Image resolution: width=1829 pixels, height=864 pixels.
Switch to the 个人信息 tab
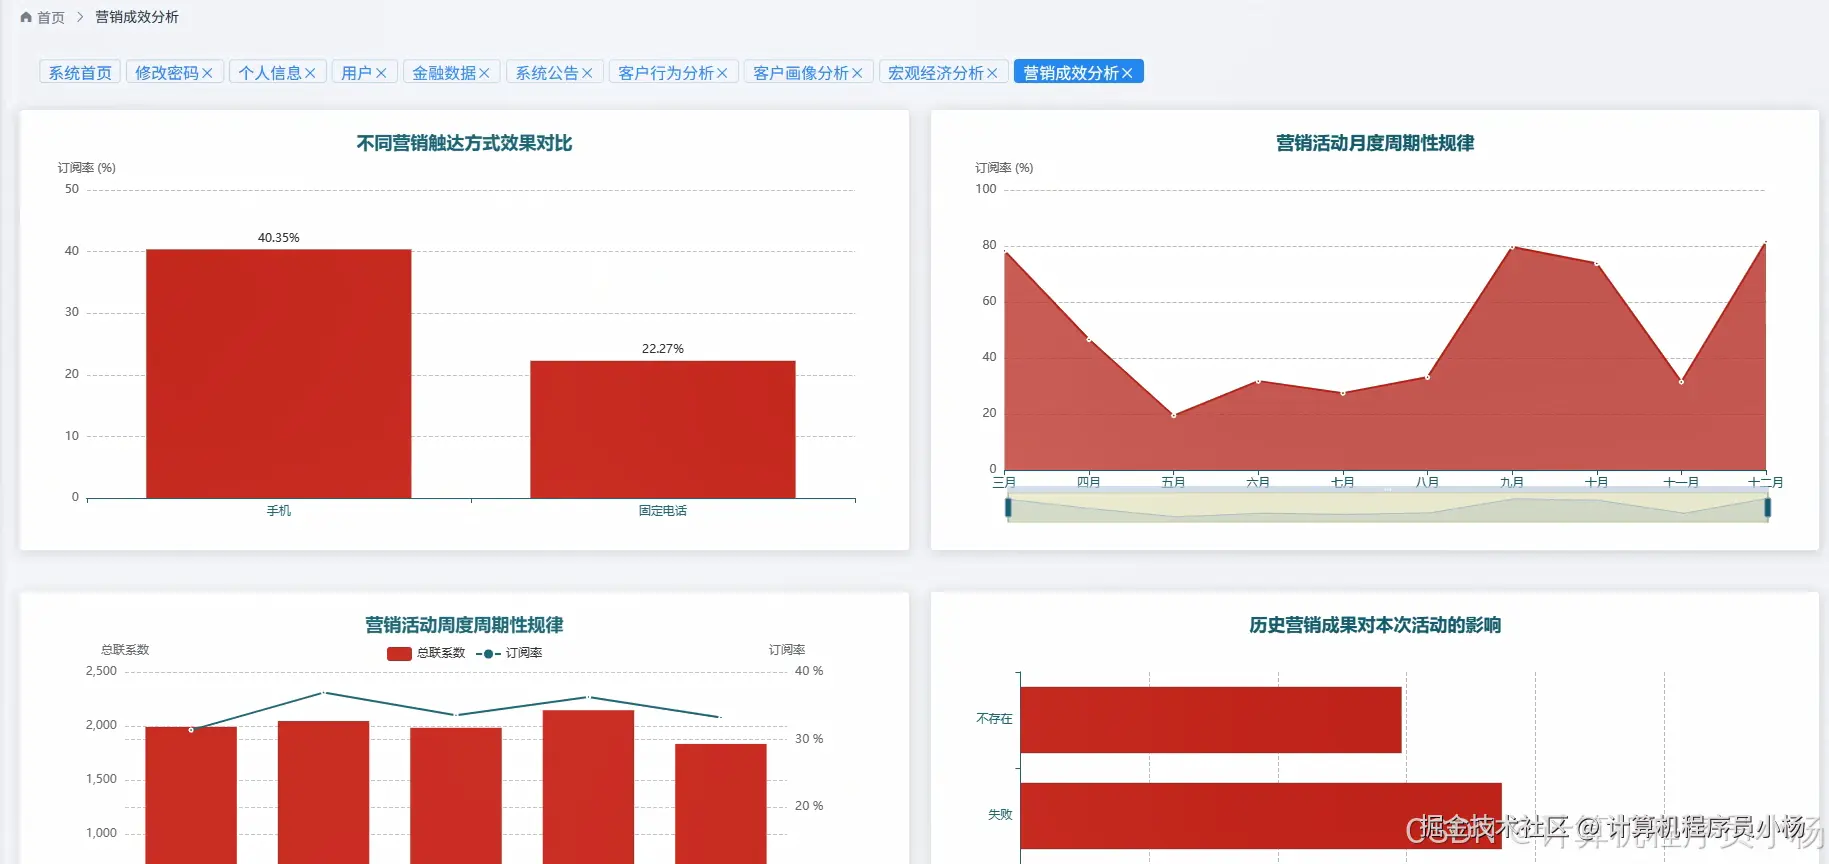270,73
